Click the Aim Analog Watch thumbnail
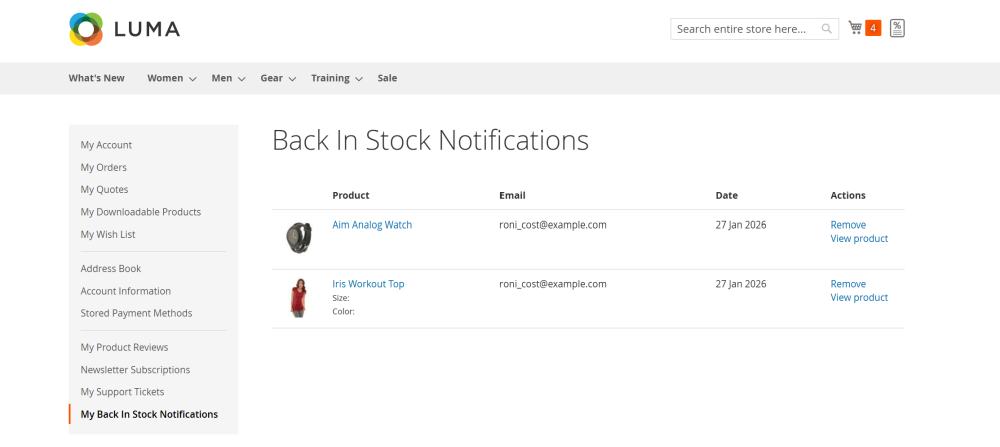Viewport: 1000px width, 447px height. pyautogui.click(x=298, y=238)
